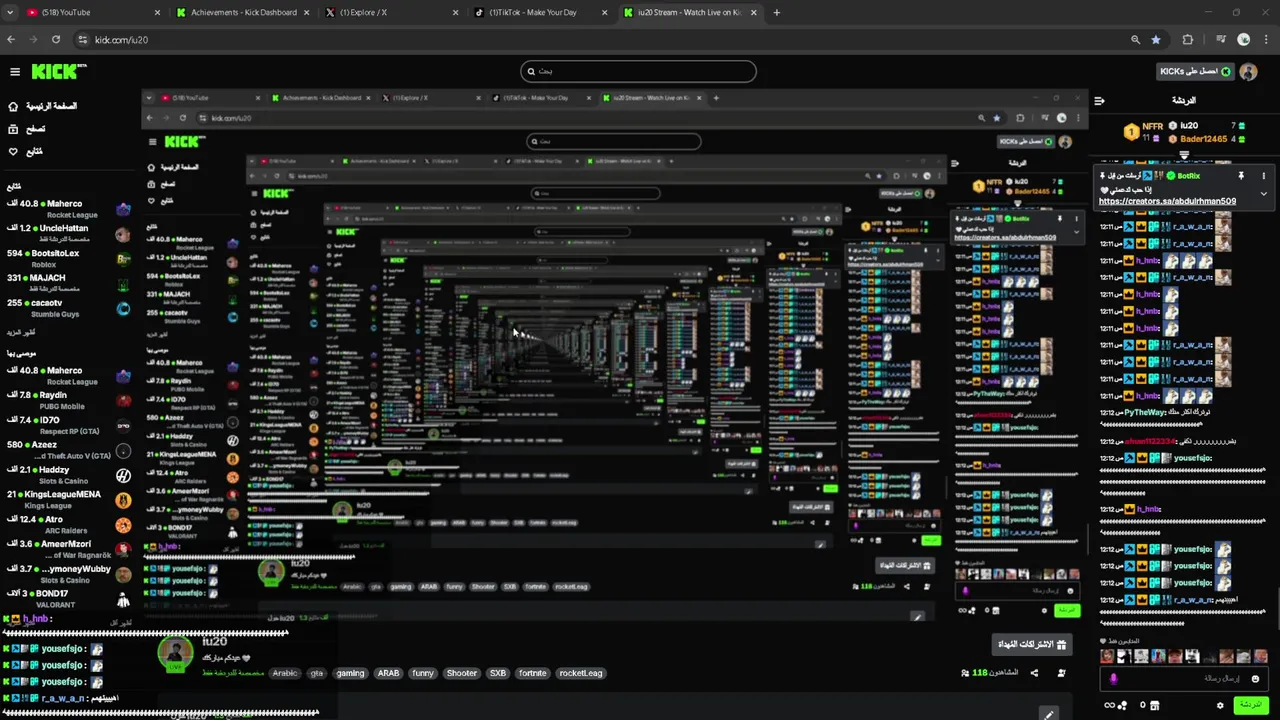This screenshot has width=1280, height=720.
Task: Select the iu20 Stream - Watch Live tab
Action: point(690,13)
